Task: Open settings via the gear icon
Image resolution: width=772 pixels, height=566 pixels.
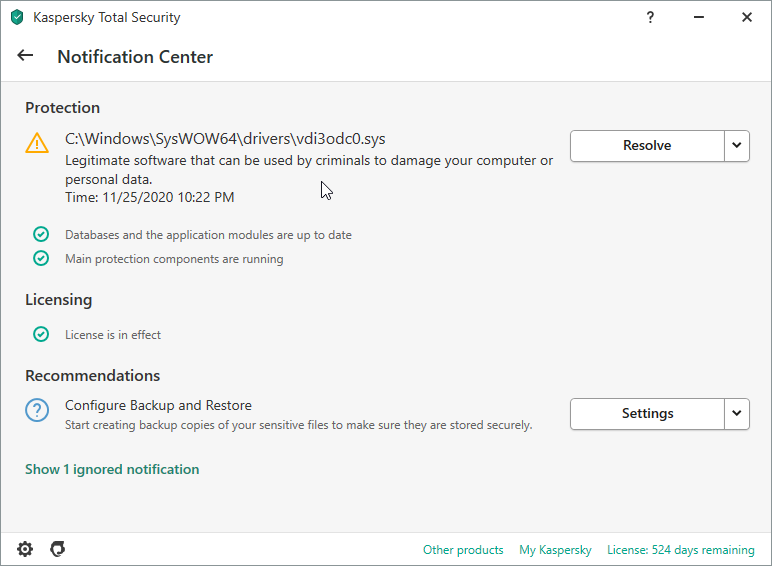Action: 25,549
